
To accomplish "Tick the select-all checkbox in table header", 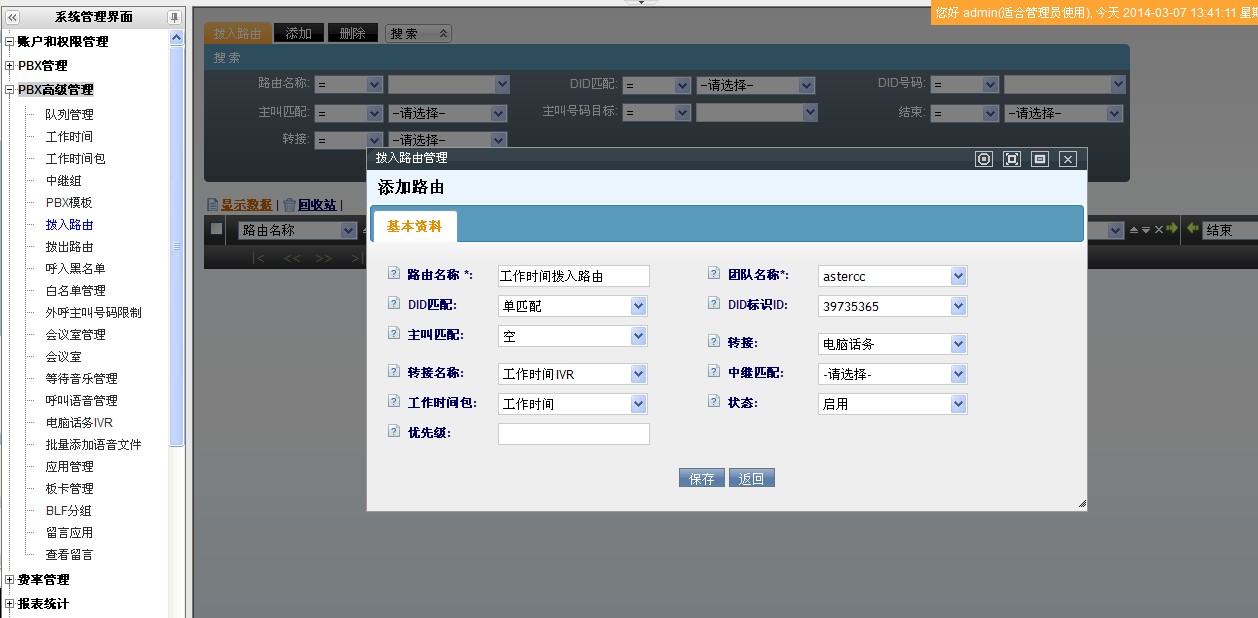I will pyautogui.click(x=216, y=229).
